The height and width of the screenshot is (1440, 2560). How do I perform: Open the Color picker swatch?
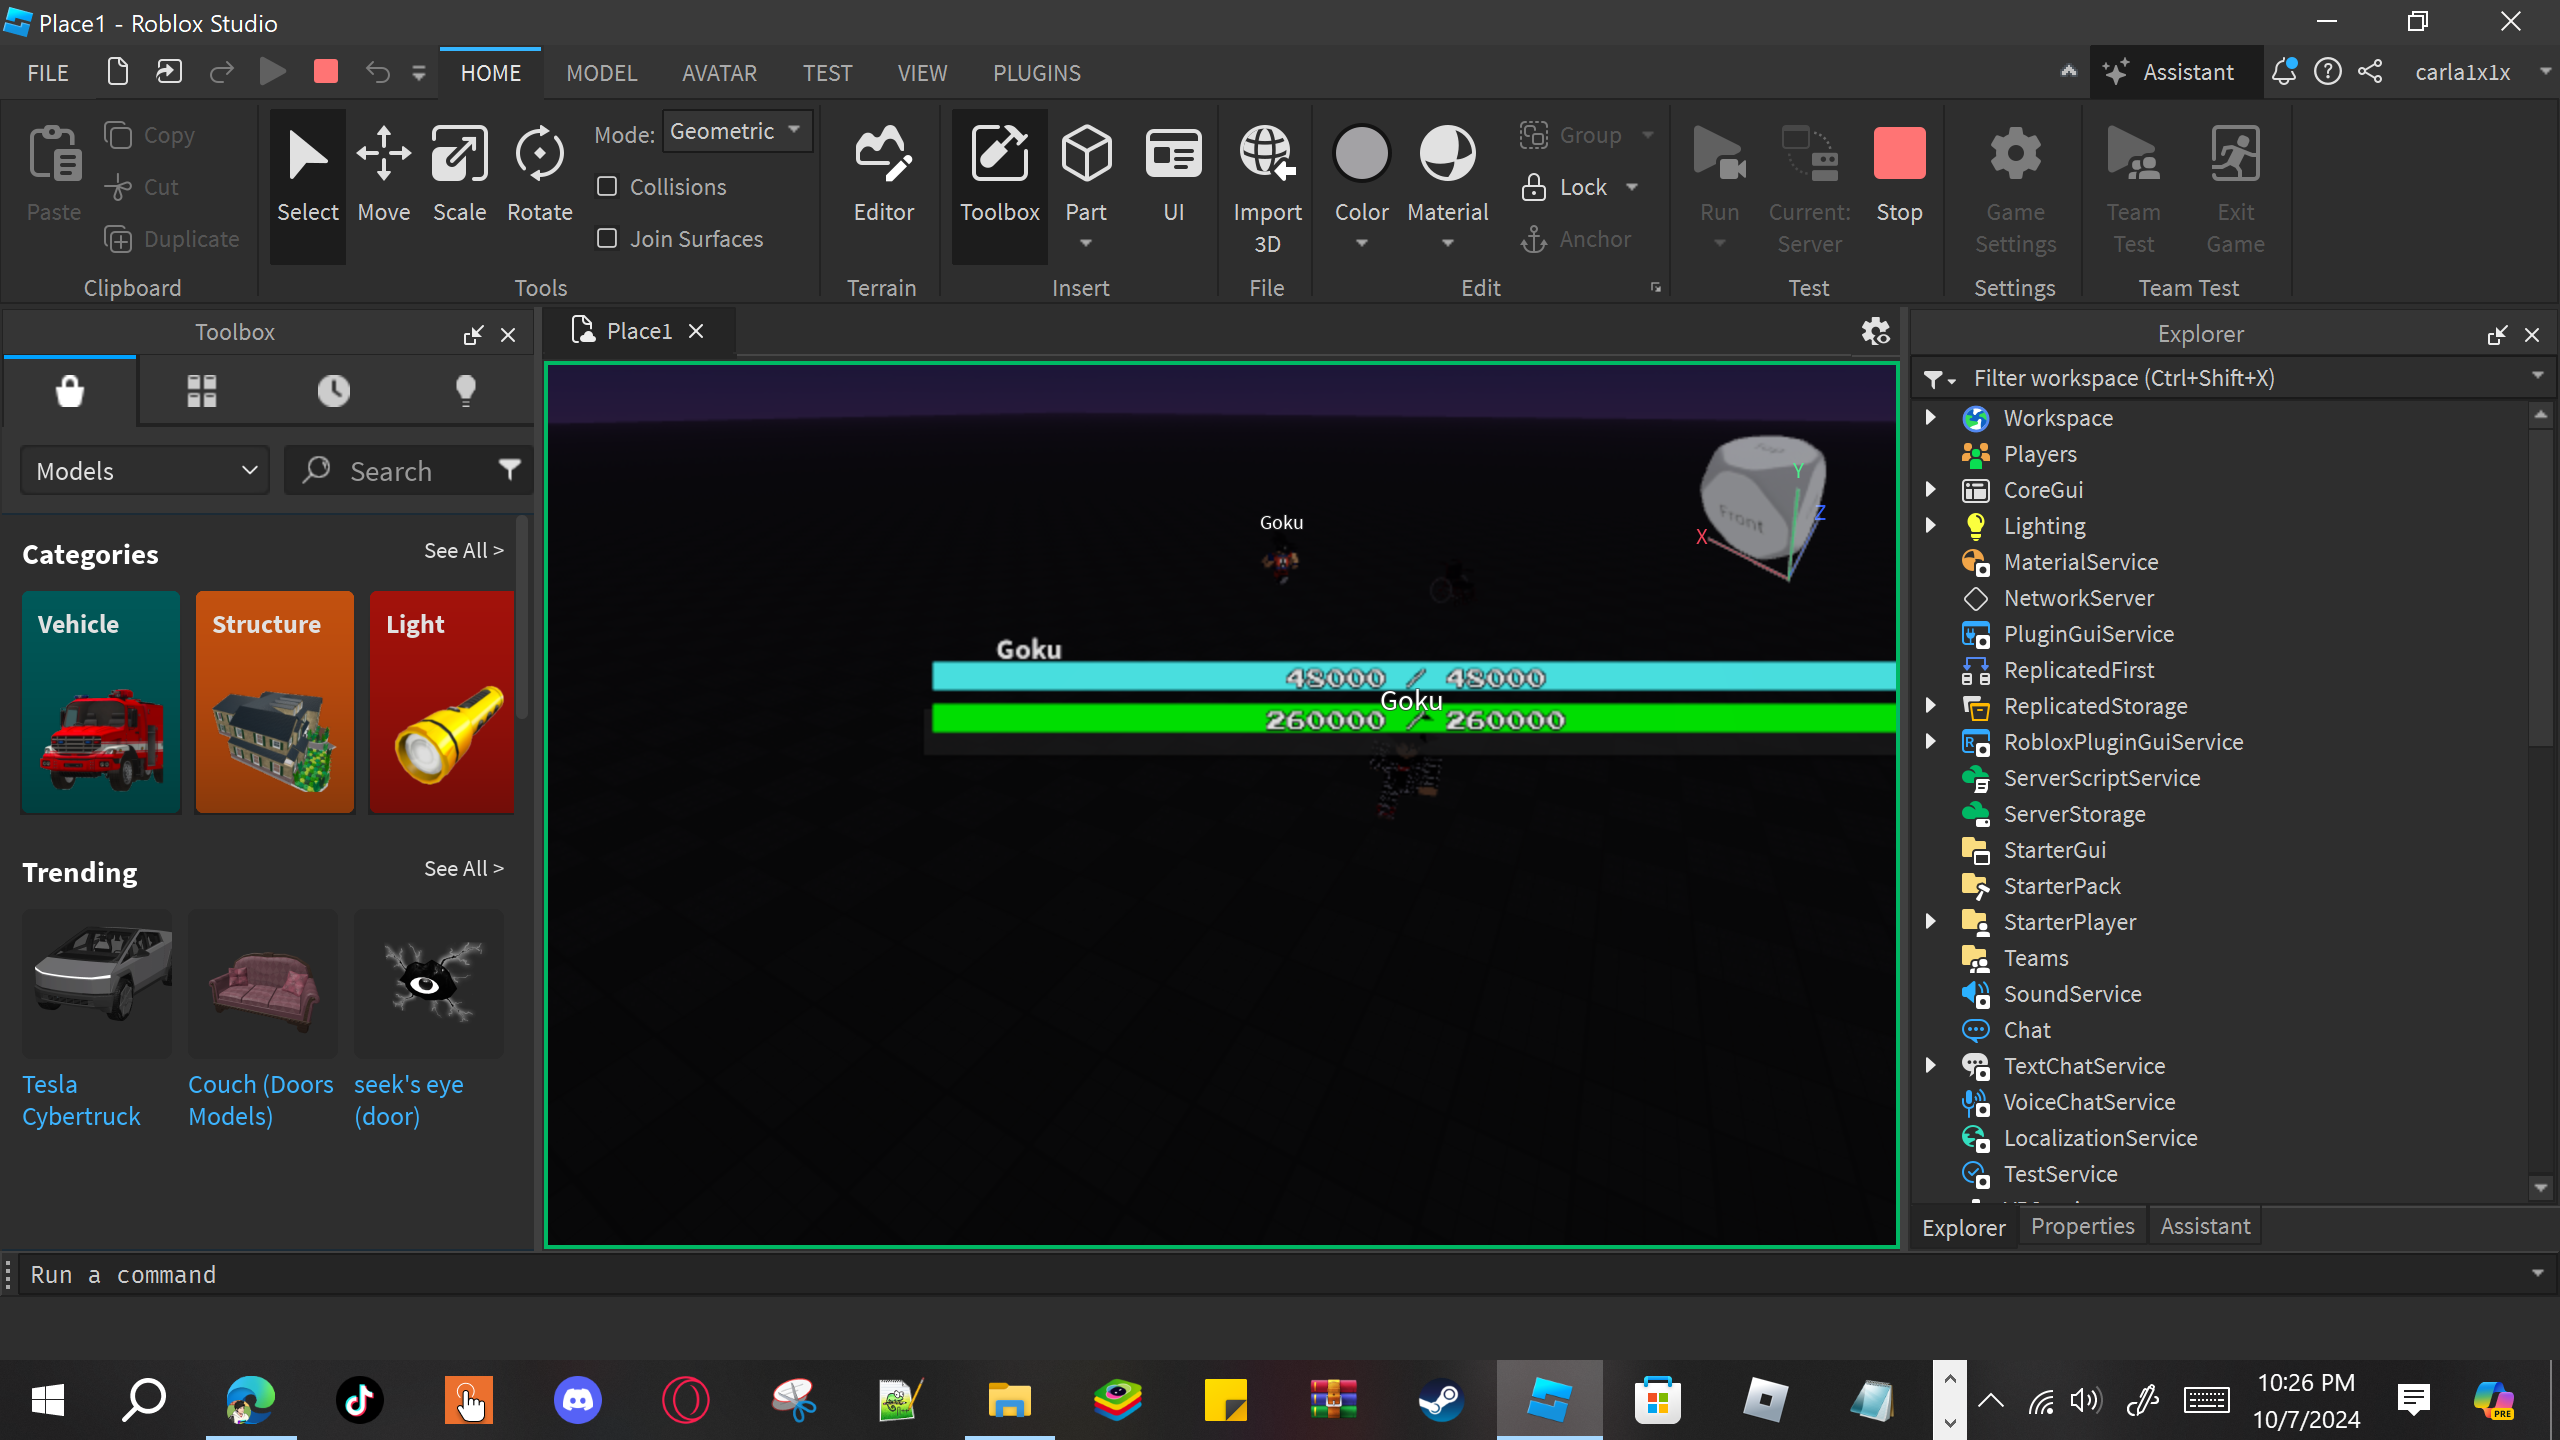[x=1361, y=156]
